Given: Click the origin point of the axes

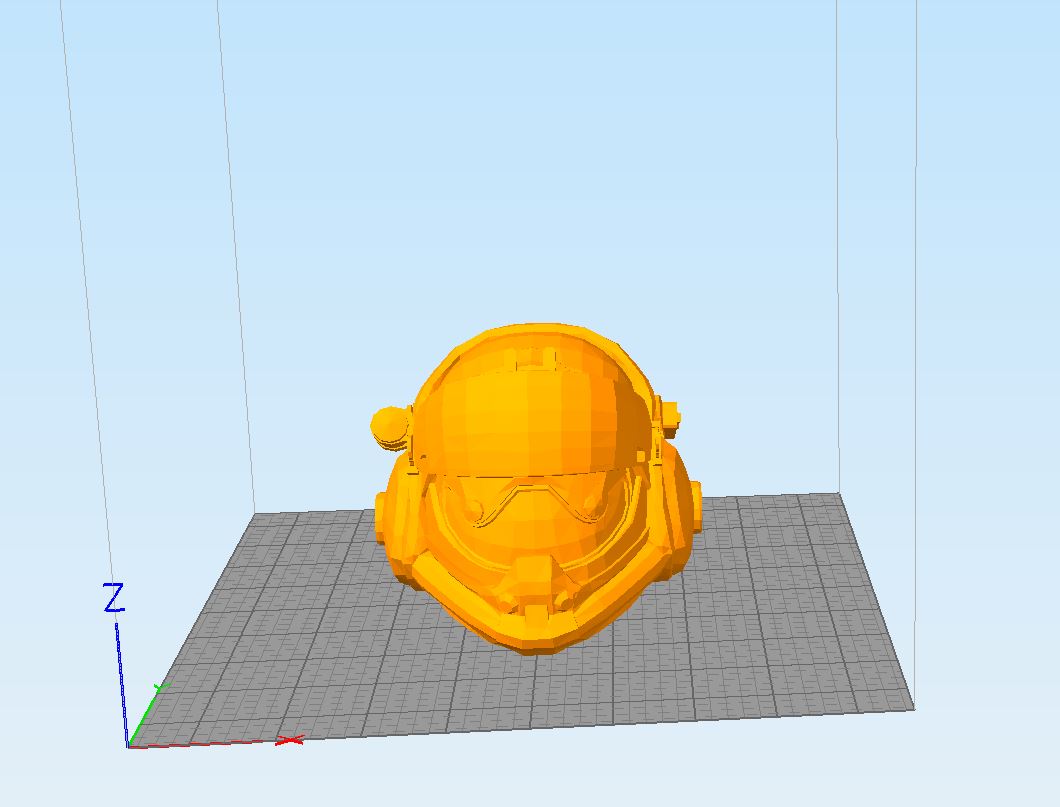Looking at the screenshot, I should pyautogui.click(x=128, y=746).
